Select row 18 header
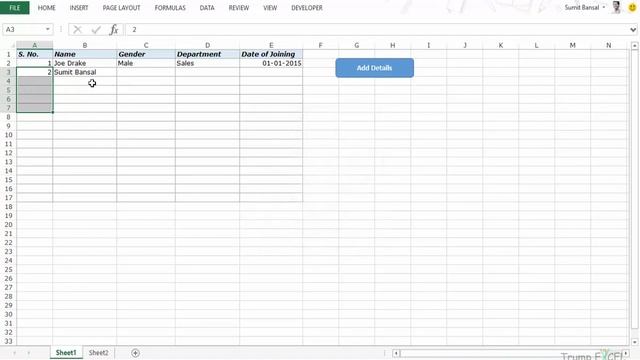 (8, 207)
